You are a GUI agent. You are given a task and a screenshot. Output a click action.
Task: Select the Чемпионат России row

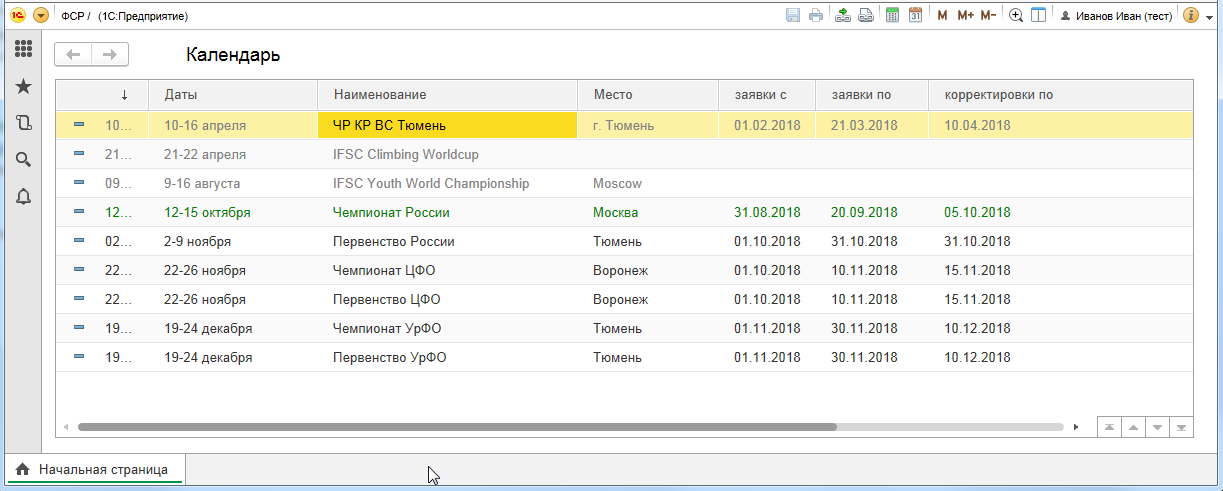pyautogui.click(x=391, y=212)
